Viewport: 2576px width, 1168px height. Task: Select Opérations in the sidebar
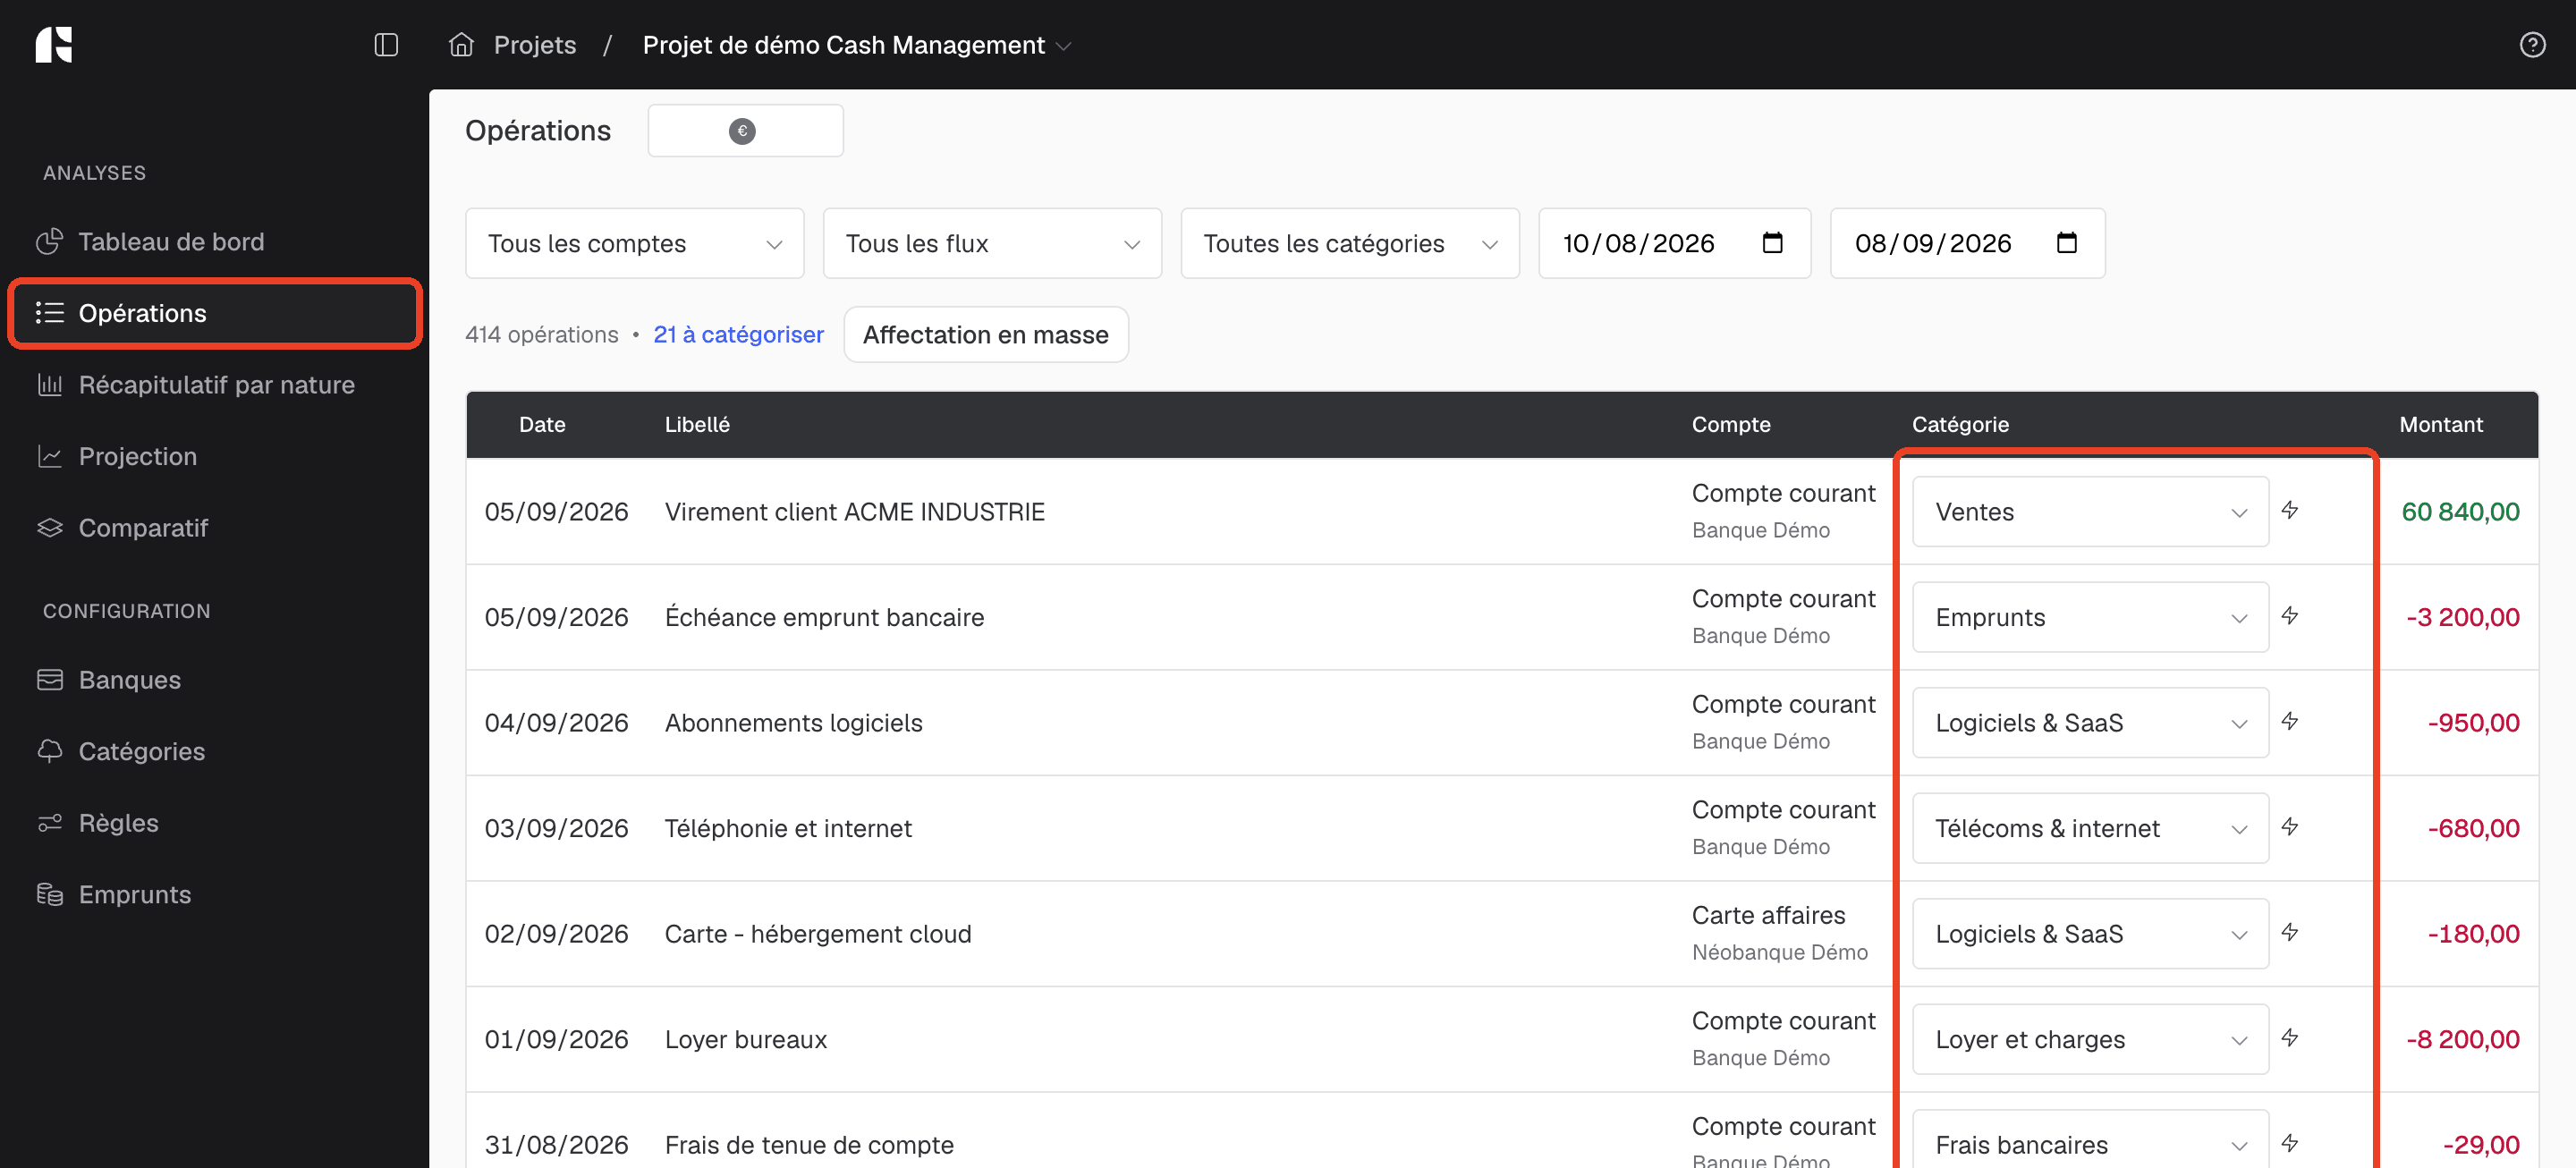(x=215, y=313)
